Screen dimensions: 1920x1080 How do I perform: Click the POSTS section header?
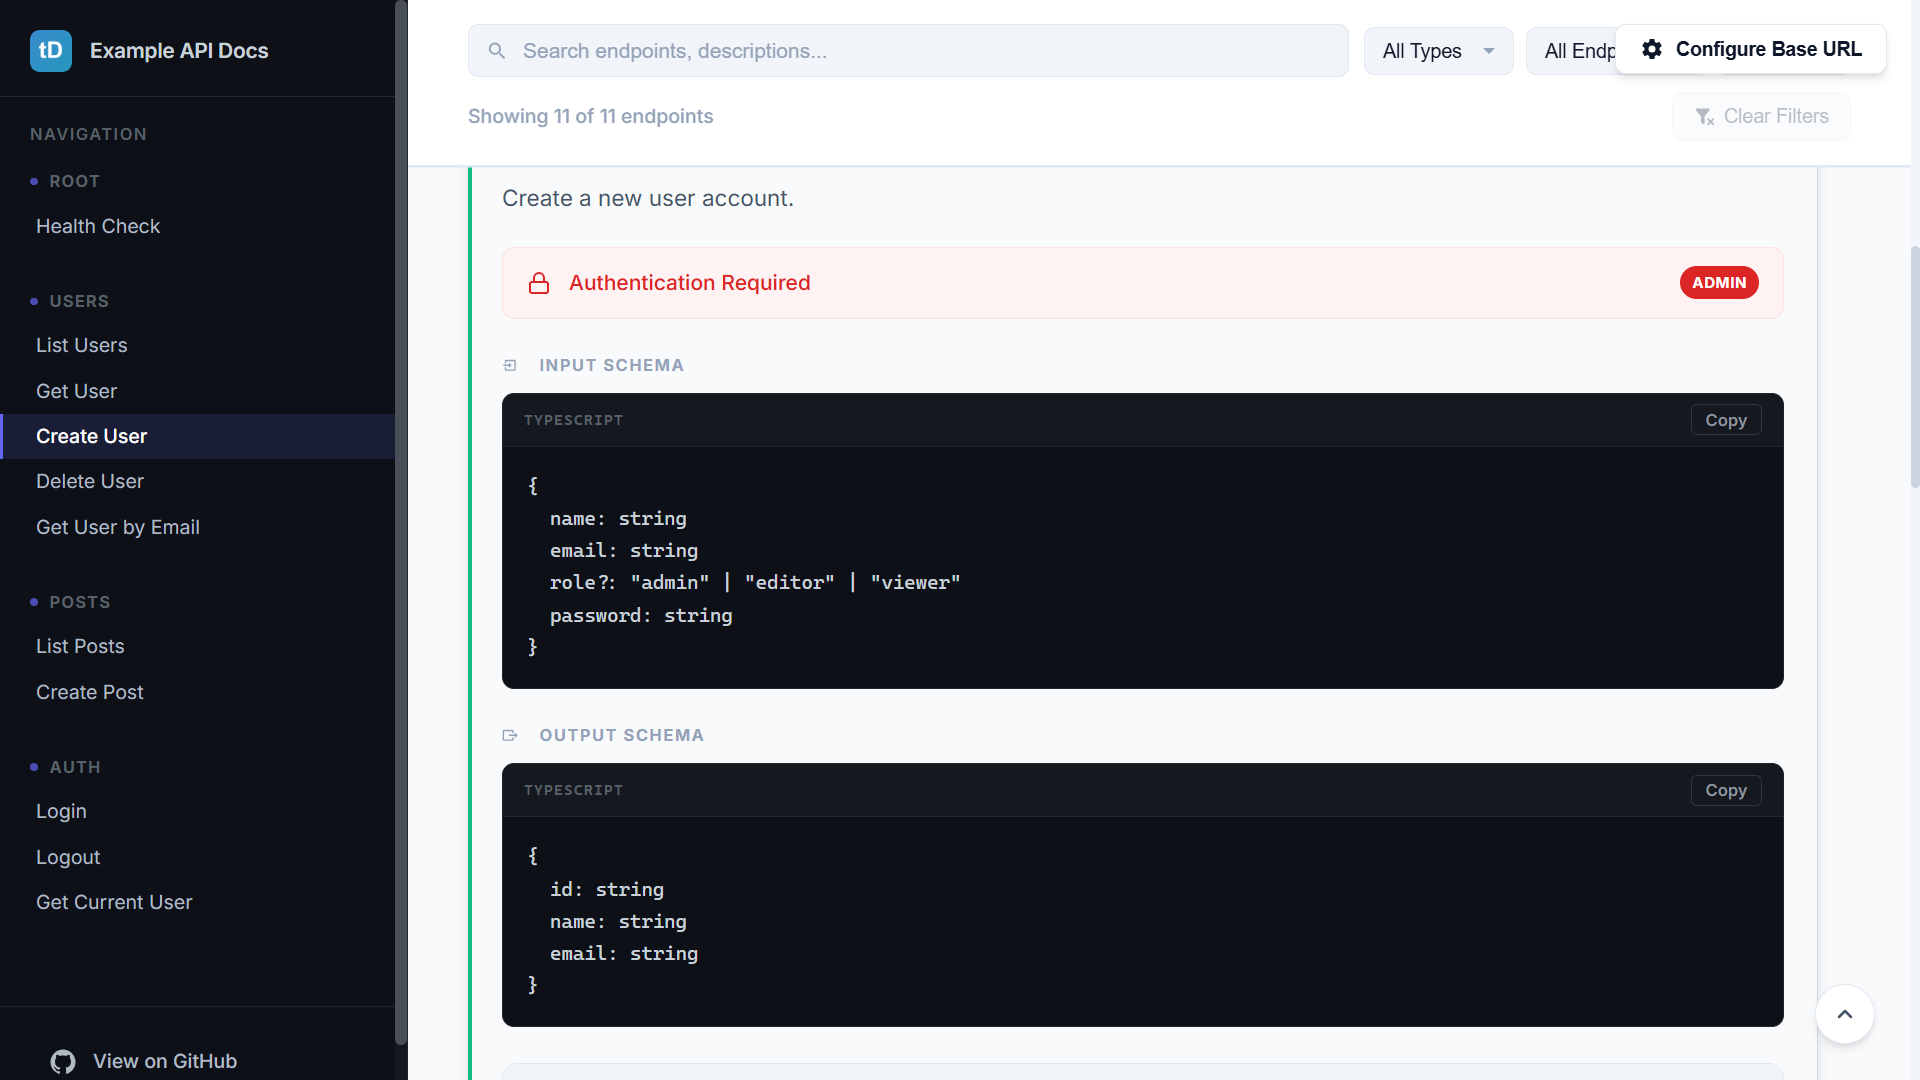pyautogui.click(x=80, y=603)
